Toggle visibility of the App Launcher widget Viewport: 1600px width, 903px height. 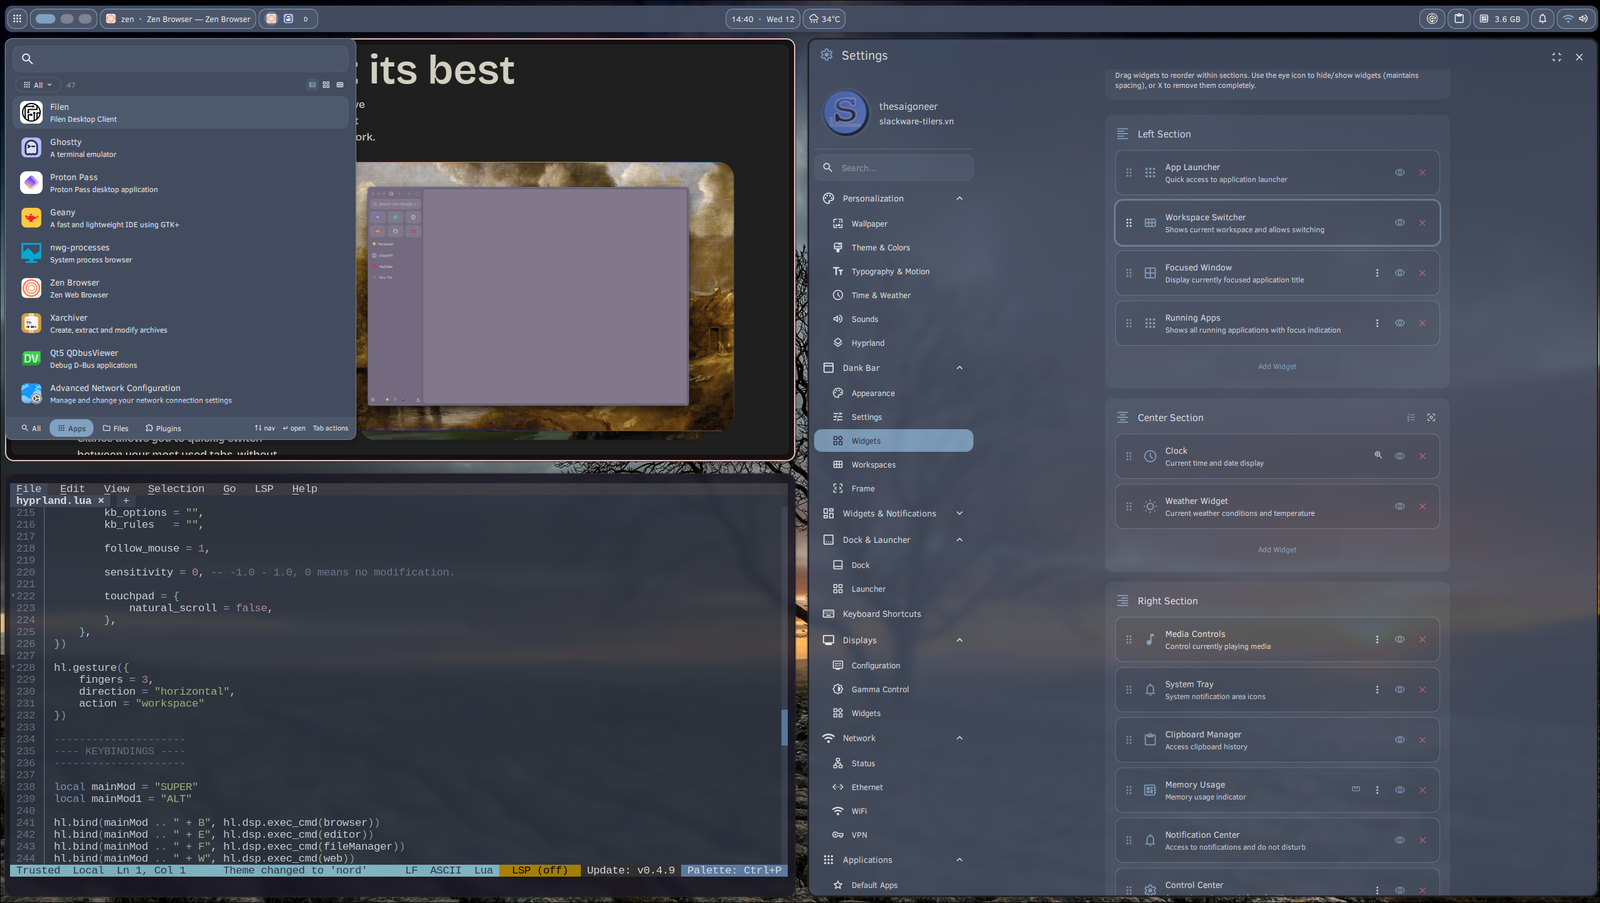1400,173
